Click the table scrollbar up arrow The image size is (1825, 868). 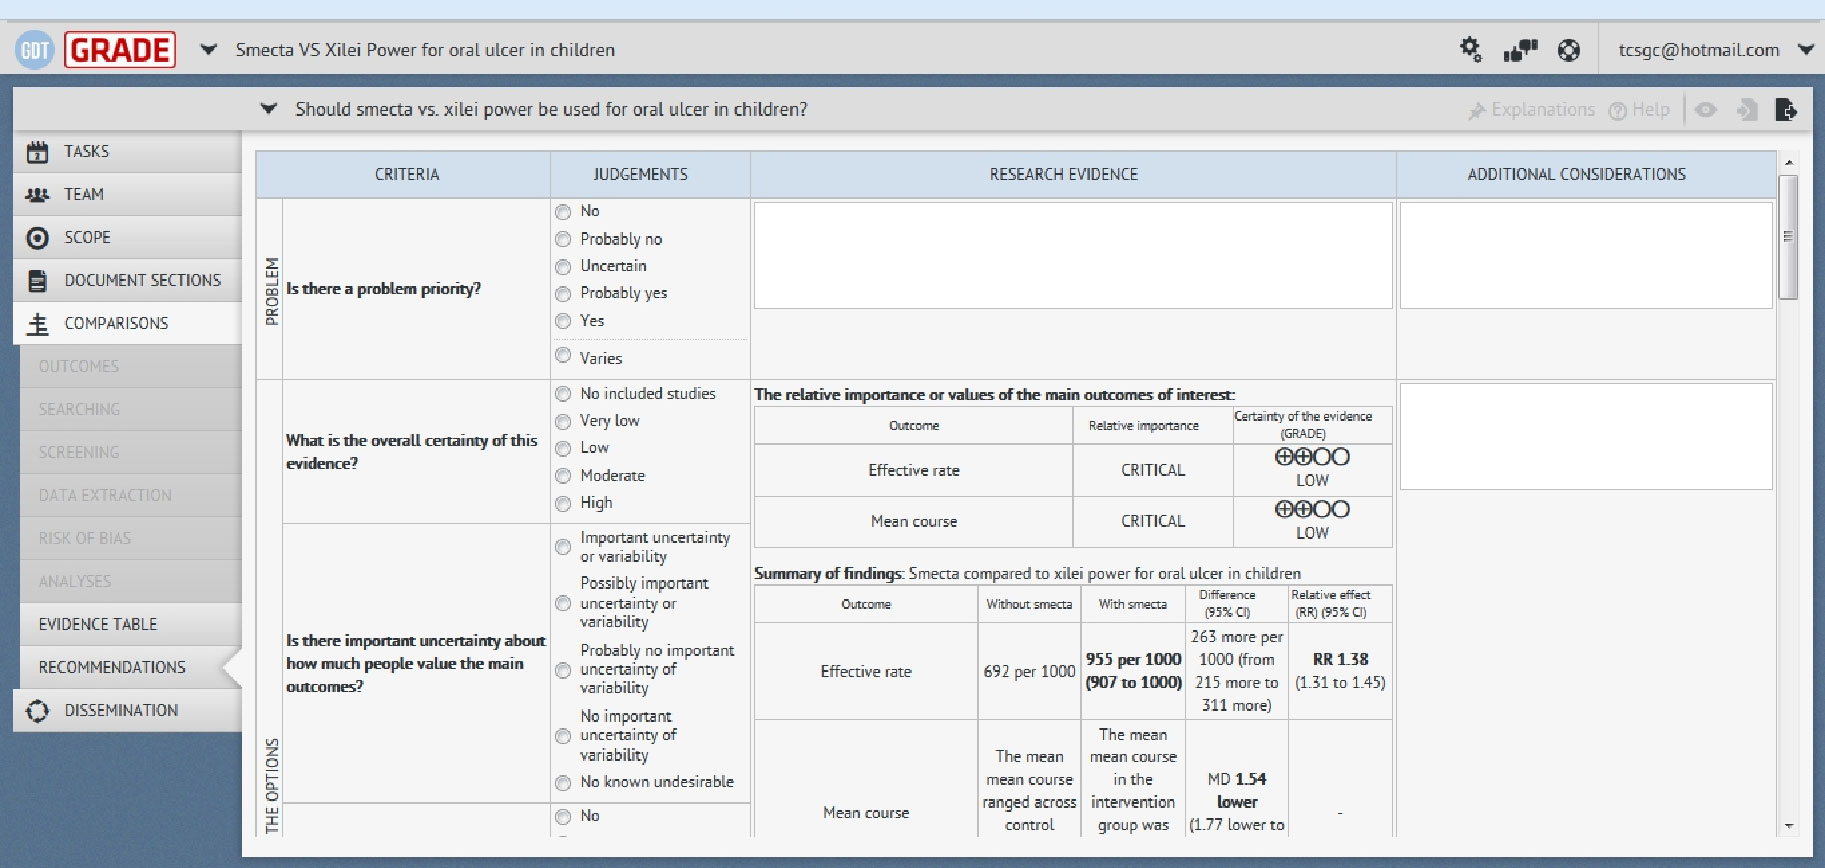click(1789, 161)
